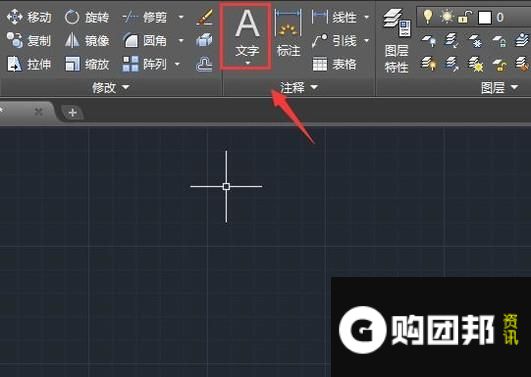
Task: Select the Scale (缩放) tool
Action: 87,64
